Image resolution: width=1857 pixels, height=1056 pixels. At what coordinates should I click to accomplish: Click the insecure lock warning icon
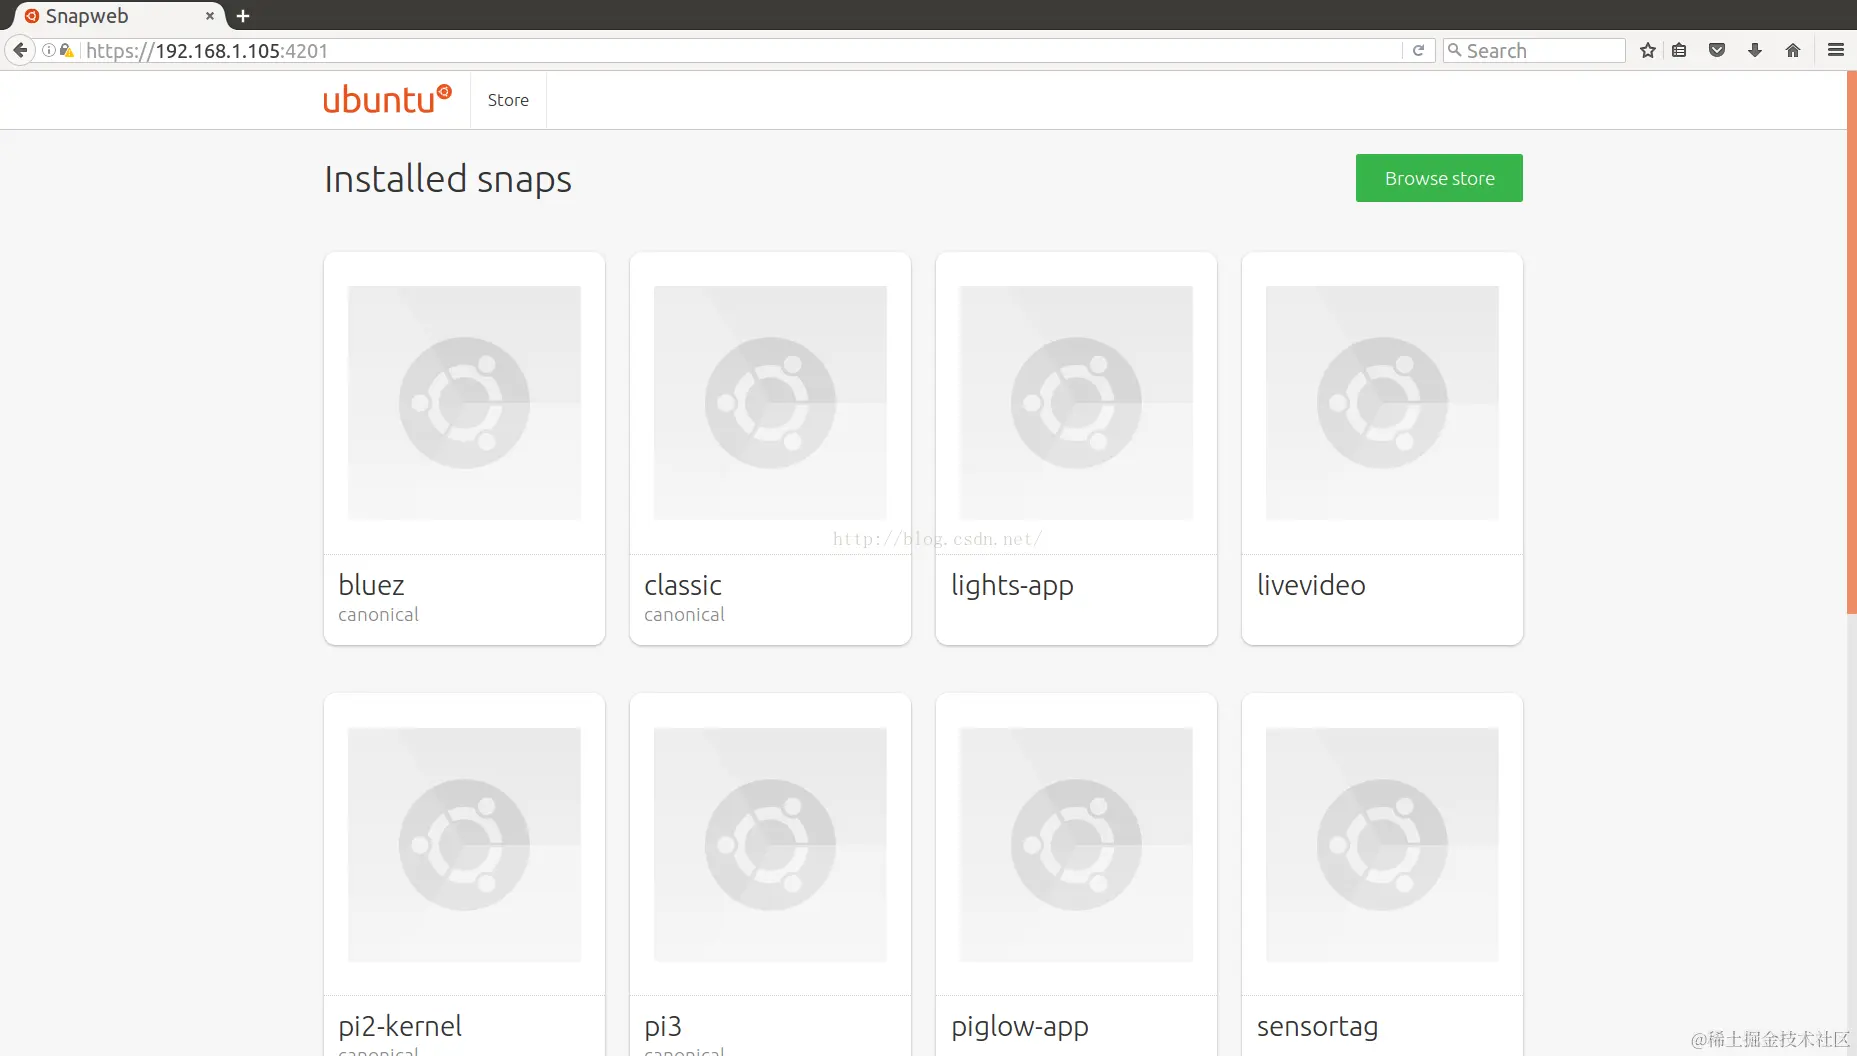click(66, 50)
